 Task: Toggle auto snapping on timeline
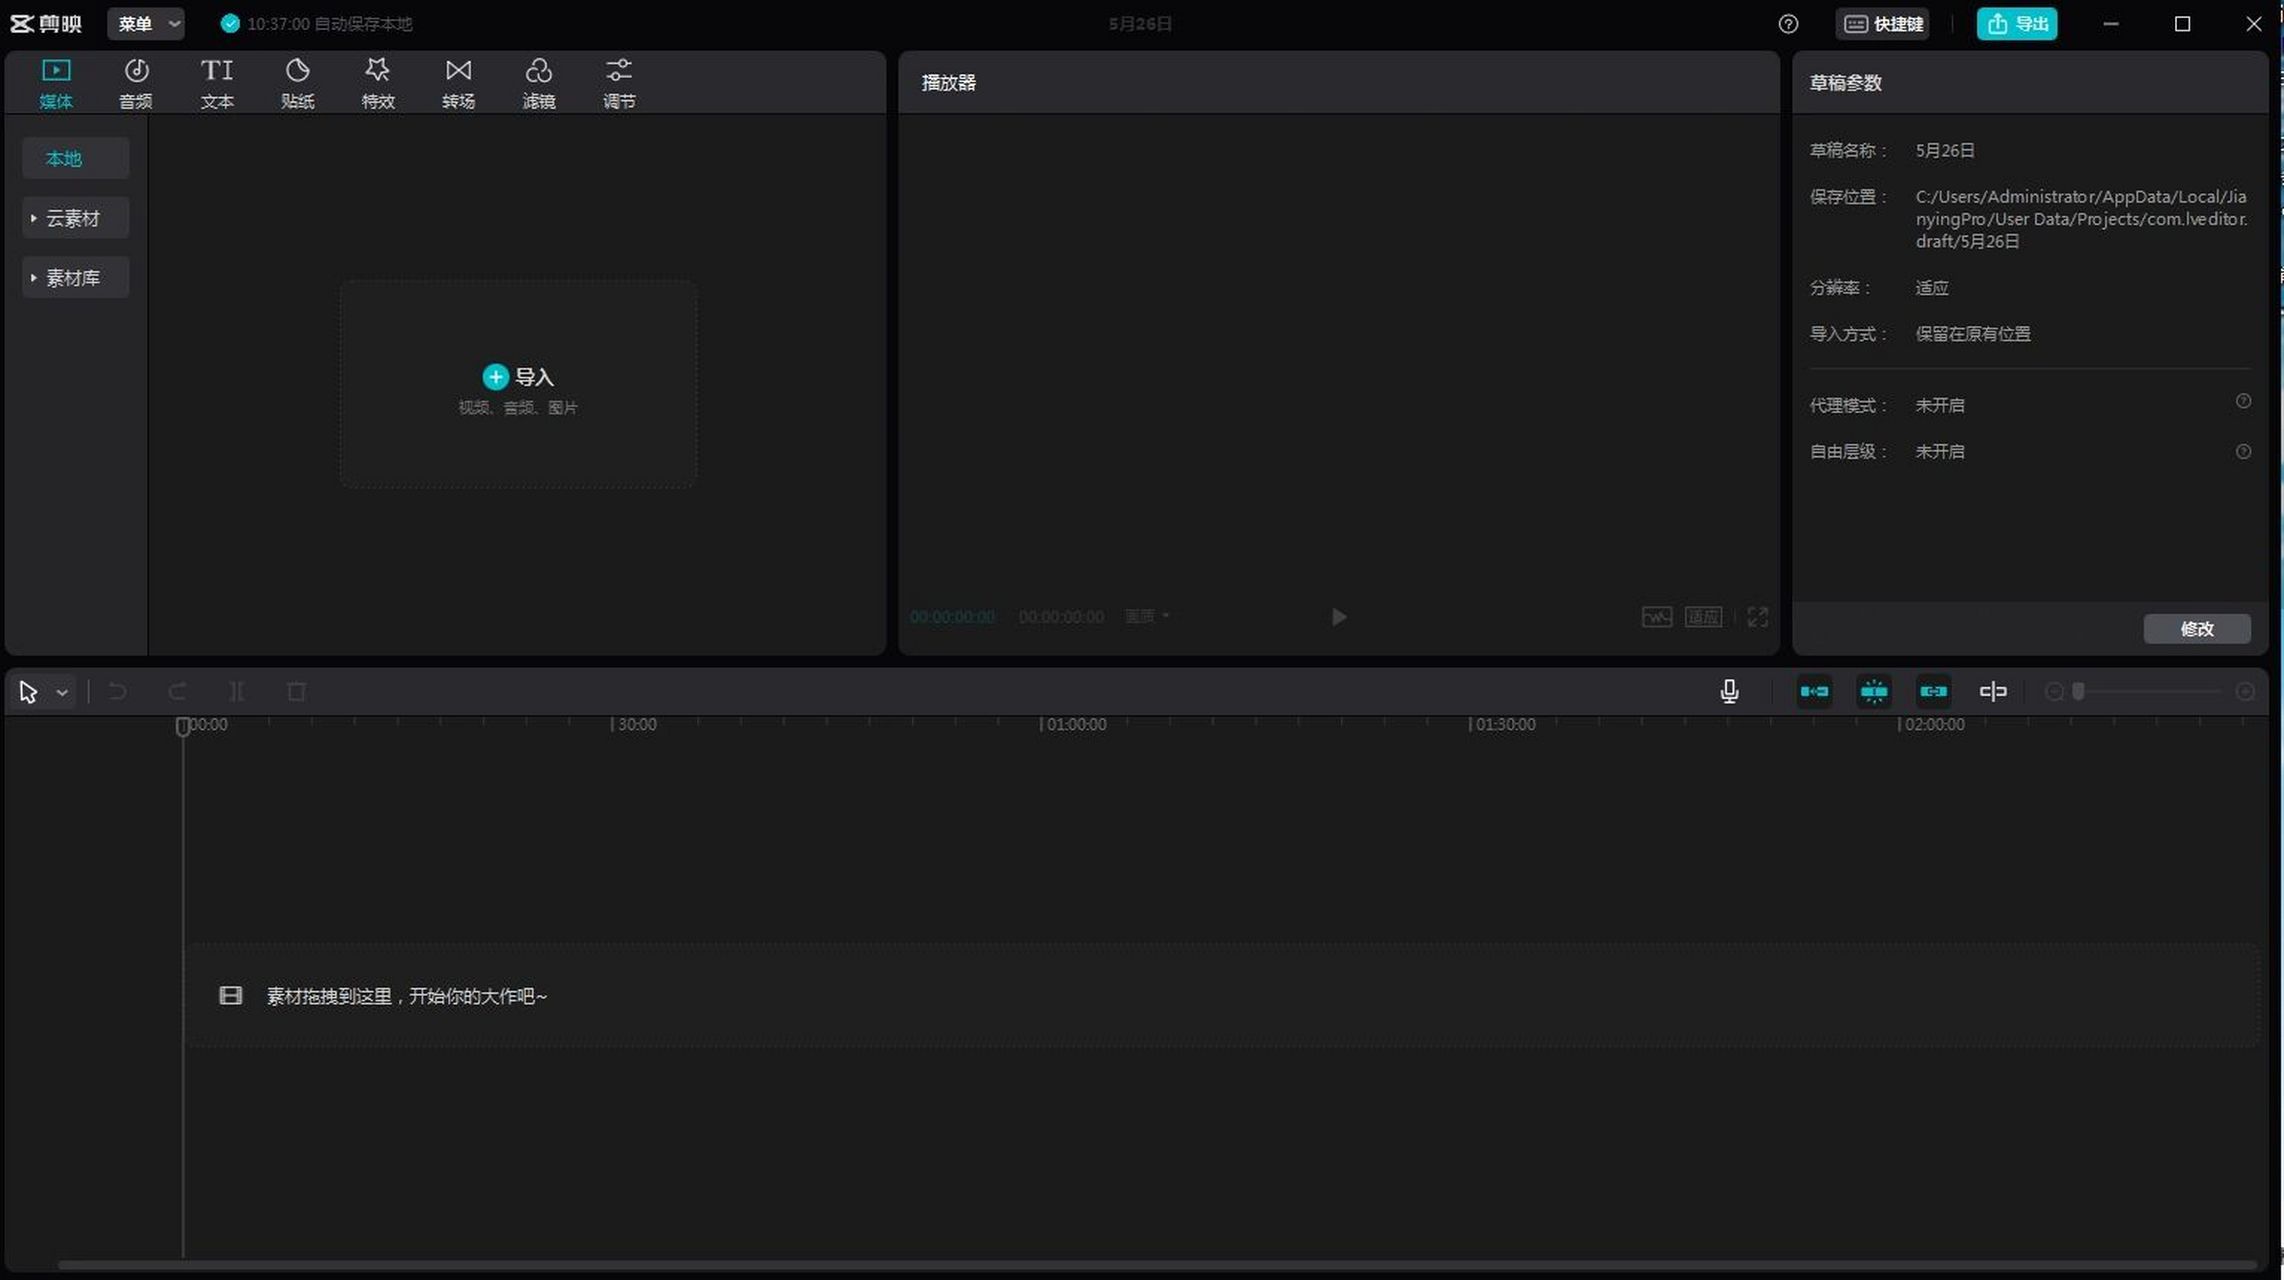coord(1874,692)
